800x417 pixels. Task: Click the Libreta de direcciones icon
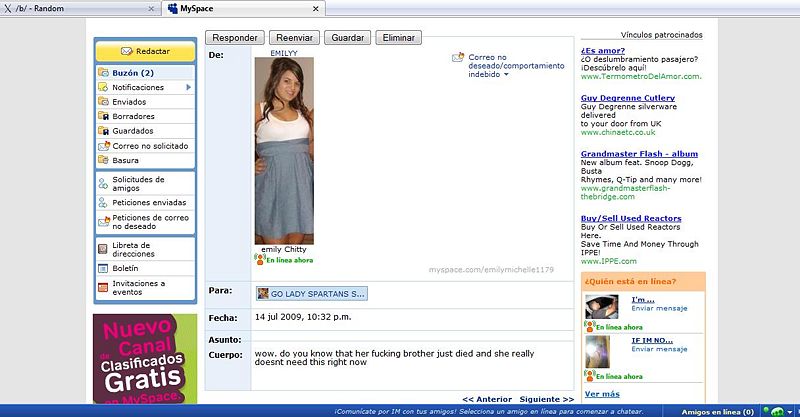tap(103, 250)
